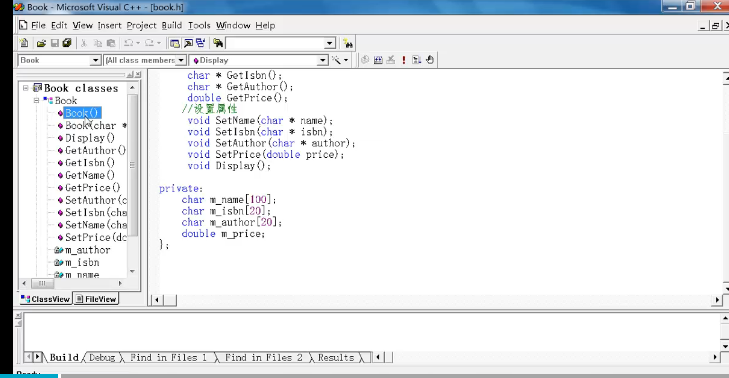729x378 pixels.
Task: Click the red Execute Program icon
Action: 404,60
